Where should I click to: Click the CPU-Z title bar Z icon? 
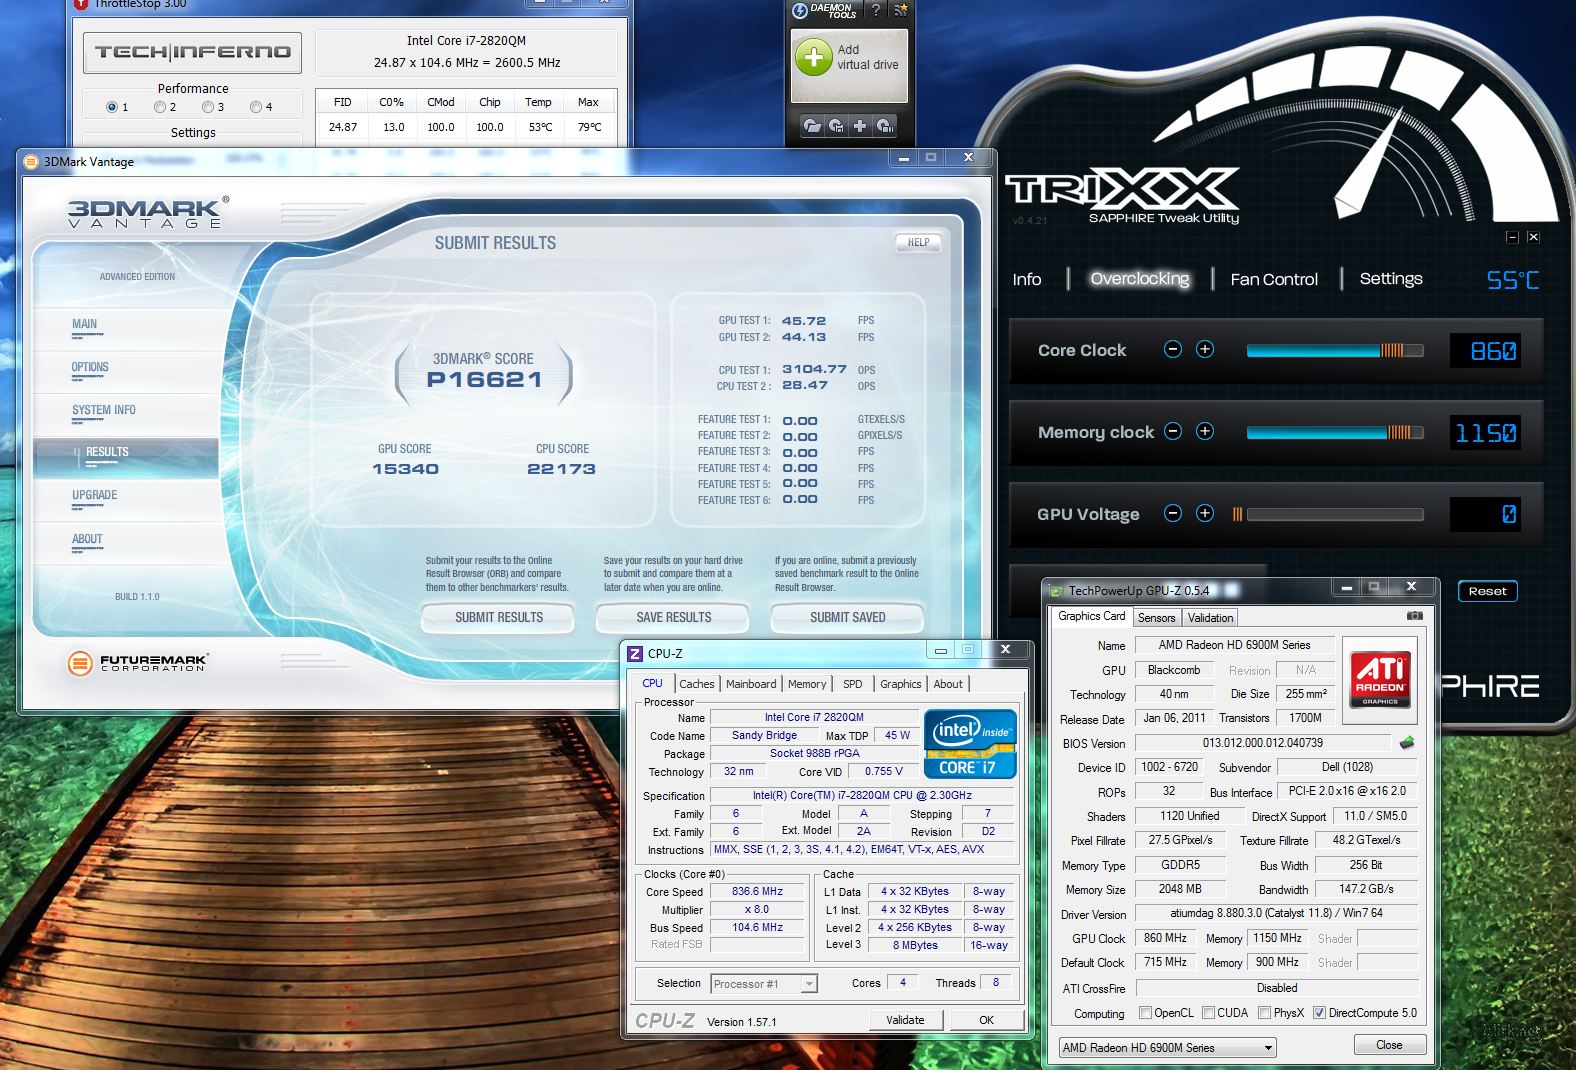point(634,653)
